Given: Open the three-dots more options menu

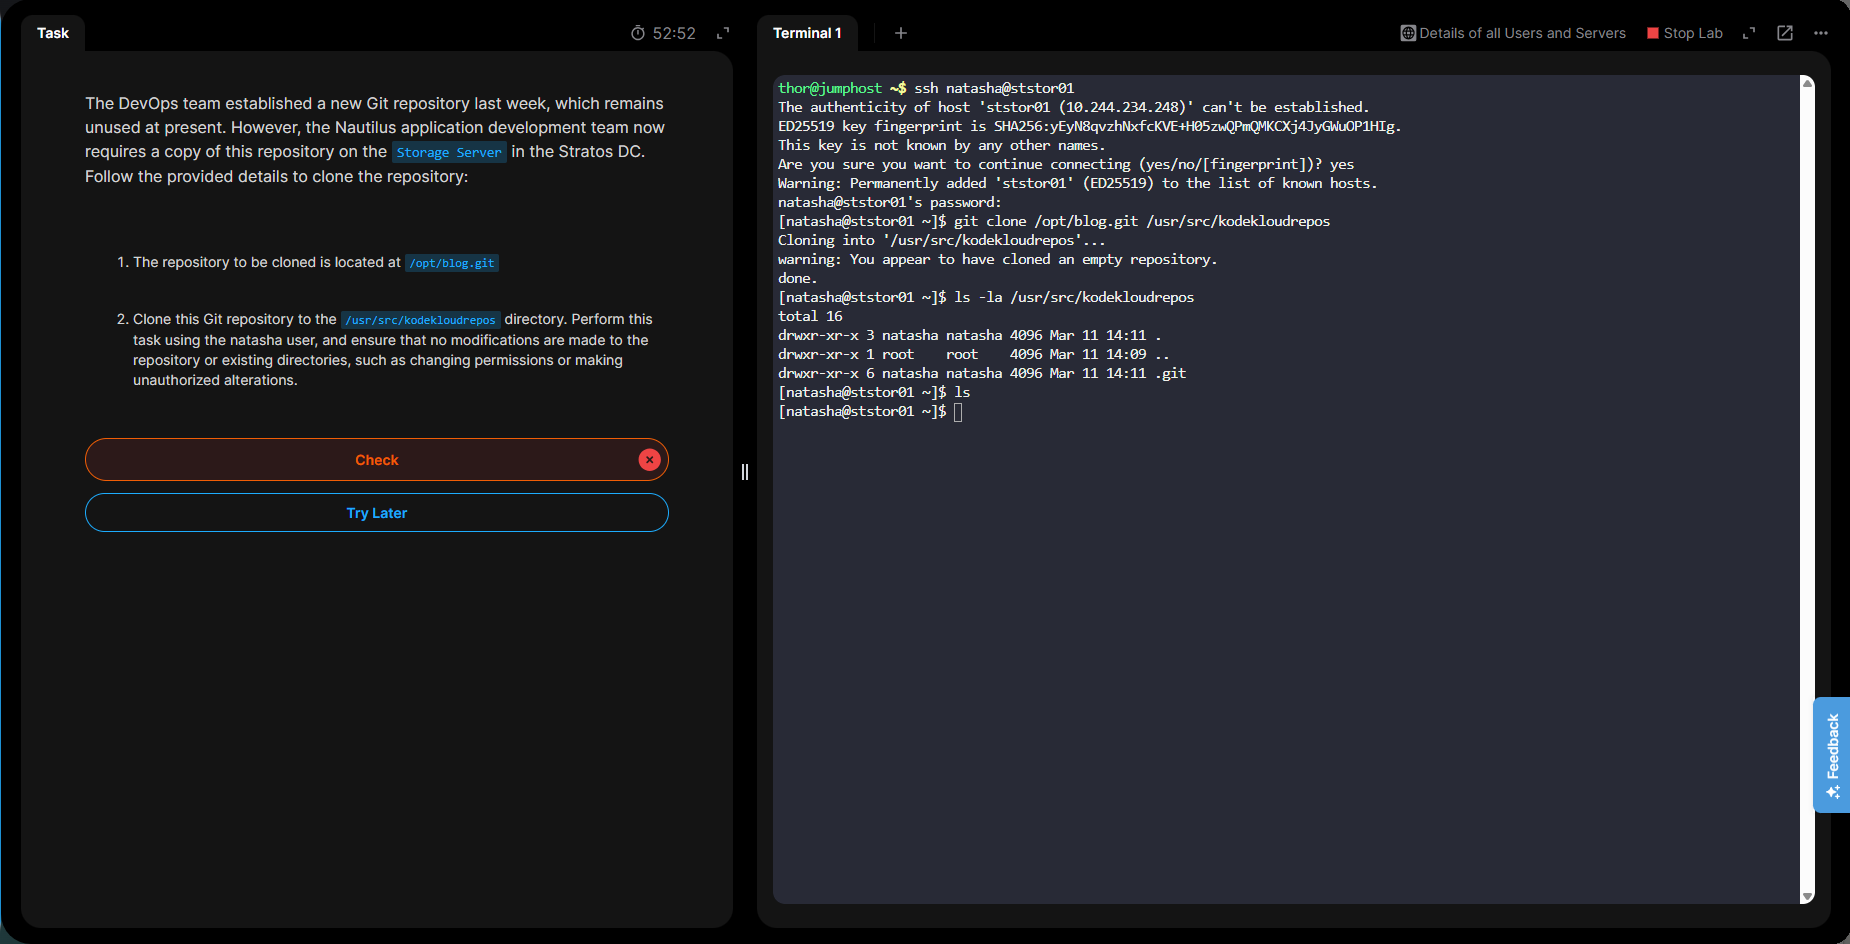Looking at the screenshot, I should tap(1821, 33).
